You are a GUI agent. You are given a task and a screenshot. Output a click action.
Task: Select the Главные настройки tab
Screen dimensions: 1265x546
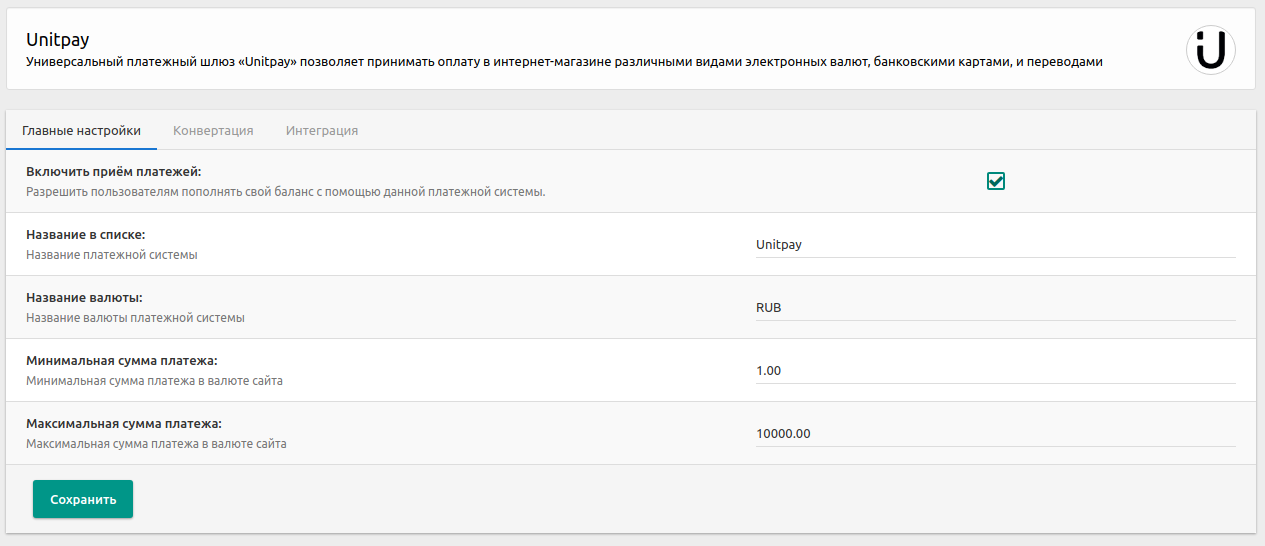tap(81, 130)
